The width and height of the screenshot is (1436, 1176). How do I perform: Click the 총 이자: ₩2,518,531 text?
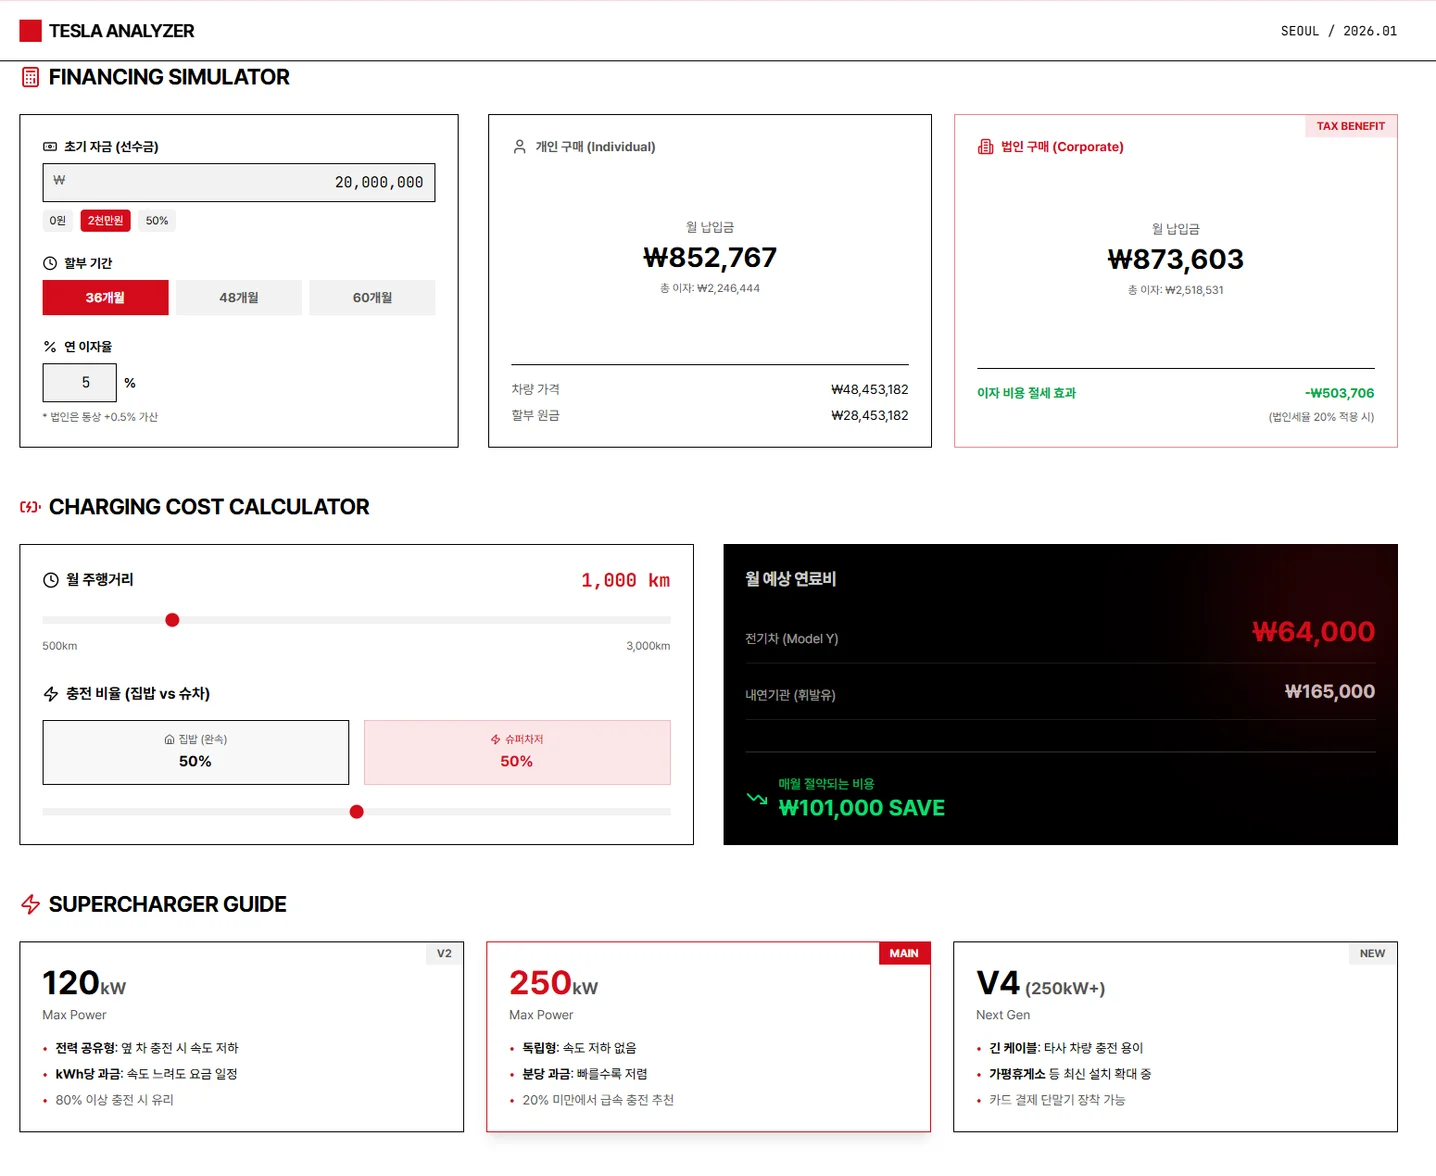pos(1176,291)
